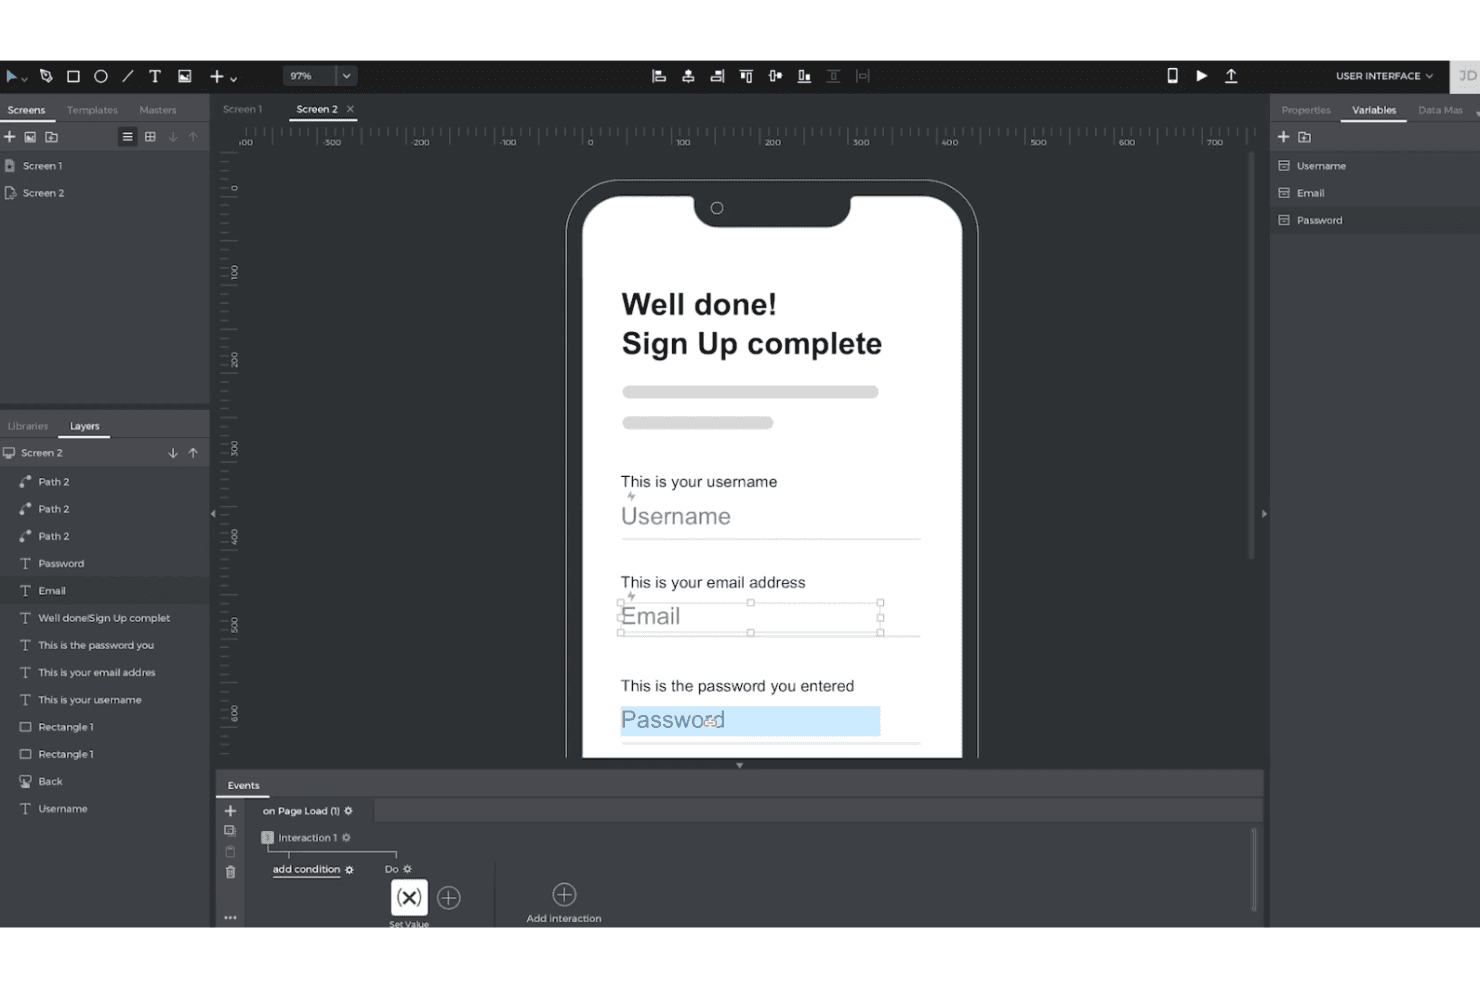The width and height of the screenshot is (1480, 987).
Task: Click the add screen from image icon
Action: 30,137
